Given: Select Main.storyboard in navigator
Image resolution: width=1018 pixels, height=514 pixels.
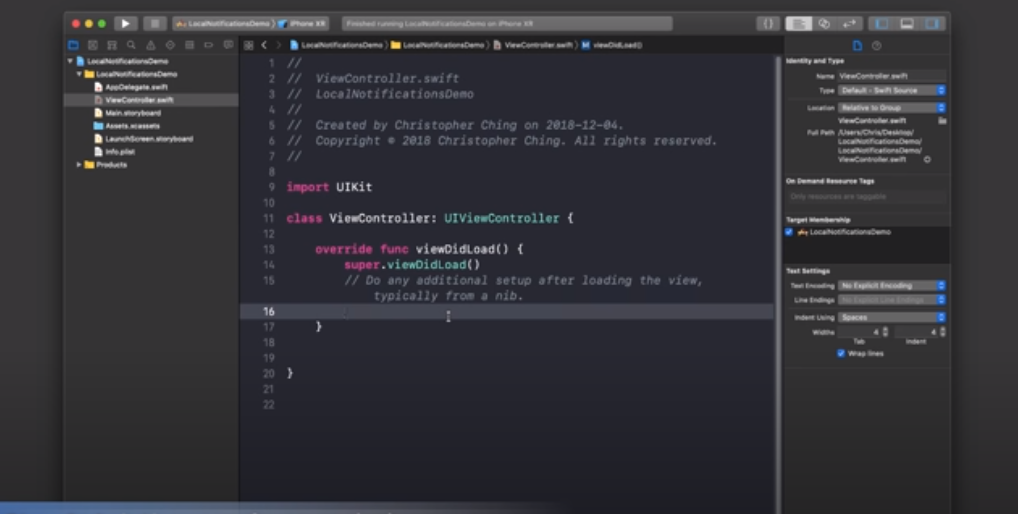Looking at the screenshot, I should 133,113.
